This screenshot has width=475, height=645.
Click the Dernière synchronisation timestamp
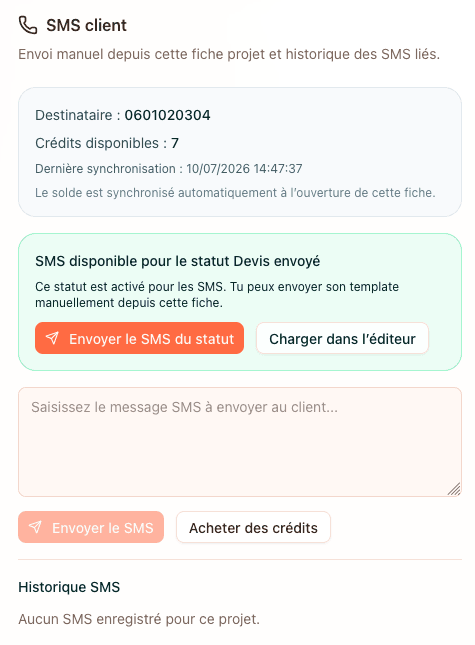coord(244,169)
